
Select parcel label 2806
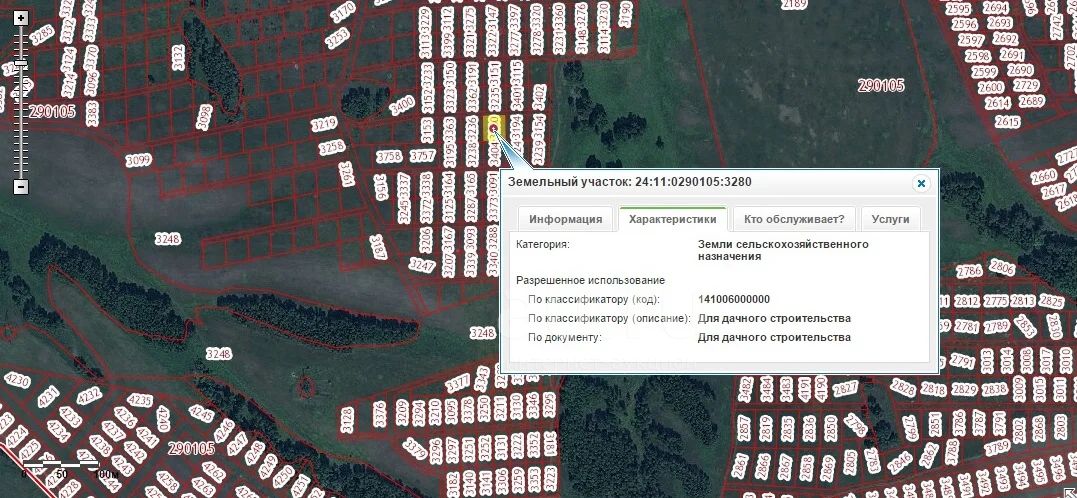coord(1002,267)
